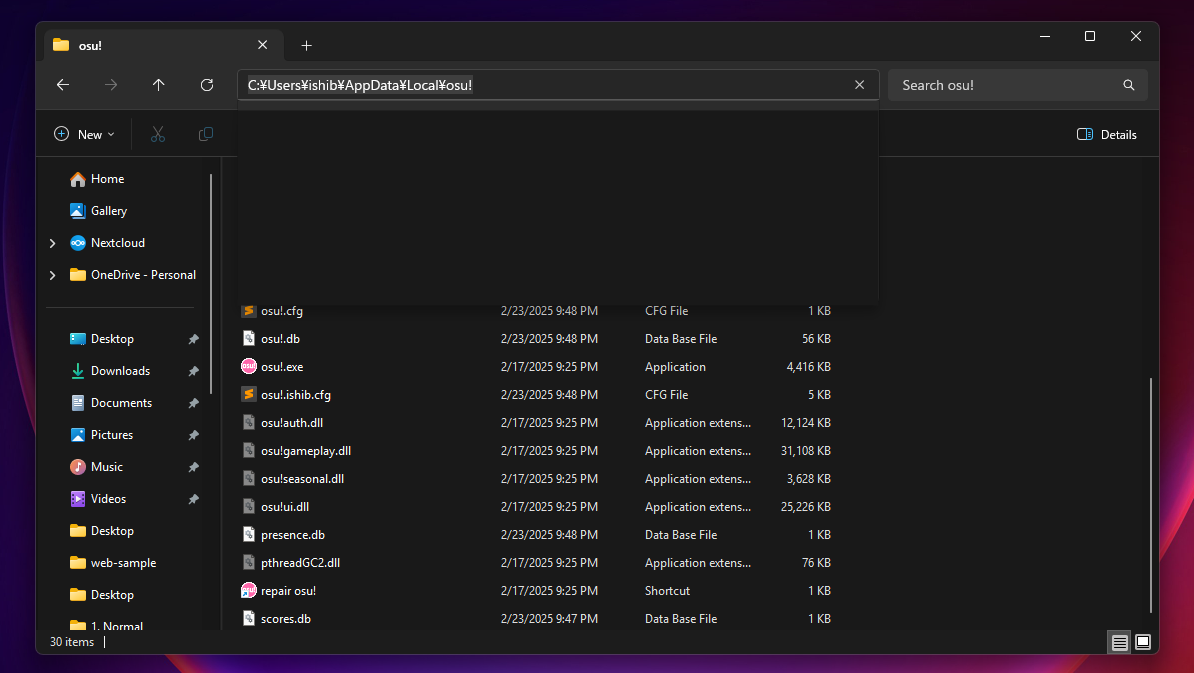Open the web-sample folder in sidebar
1194x673 pixels.
click(x=123, y=563)
